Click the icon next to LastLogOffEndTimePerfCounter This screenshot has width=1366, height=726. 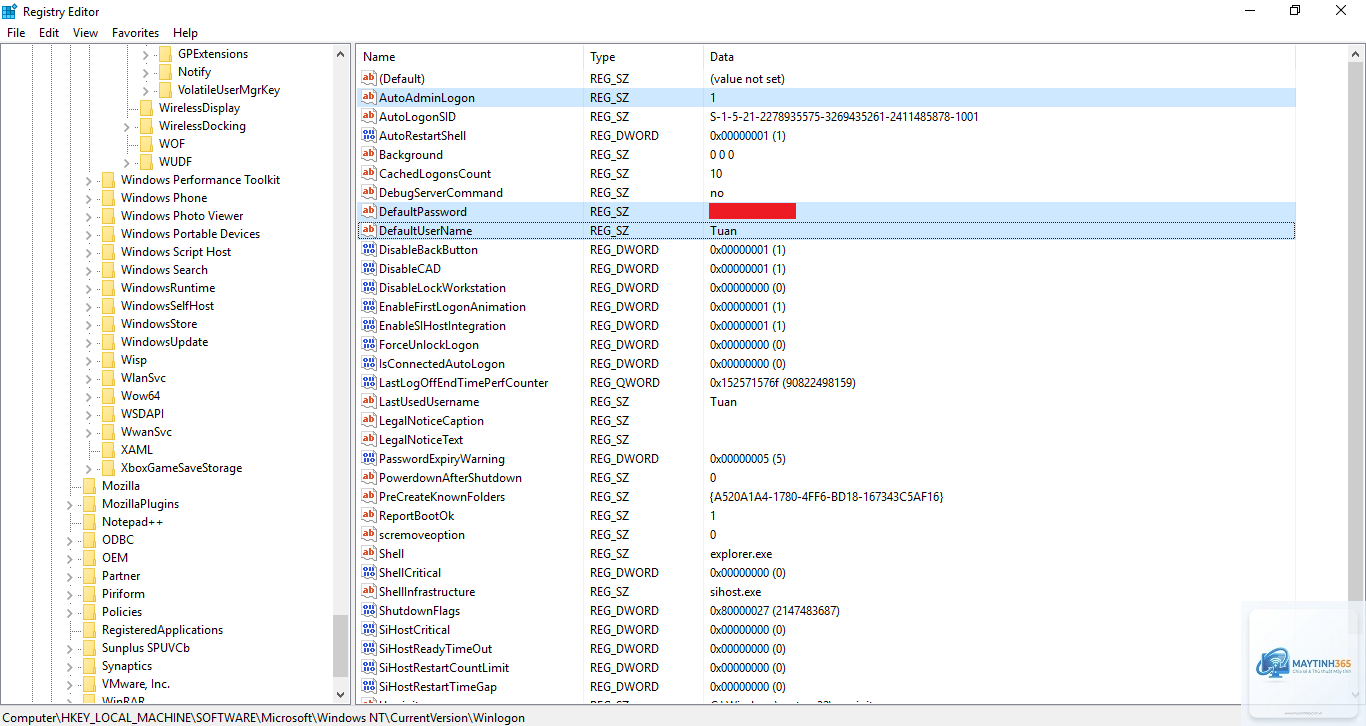coord(368,382)
